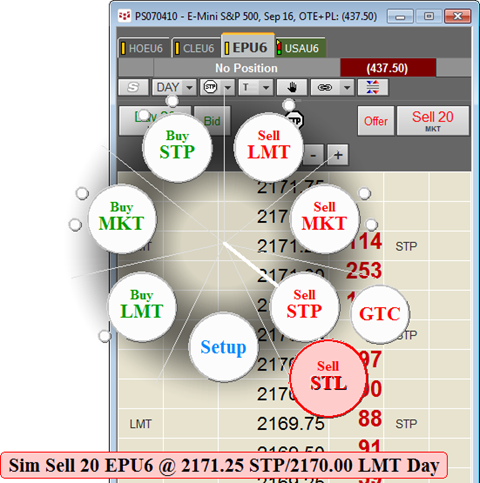Image resolution: width=480 pixels, height=483 pixels.
Task: Choose the Buy LMT circle in the radial menu
Action: coord(142,307)
